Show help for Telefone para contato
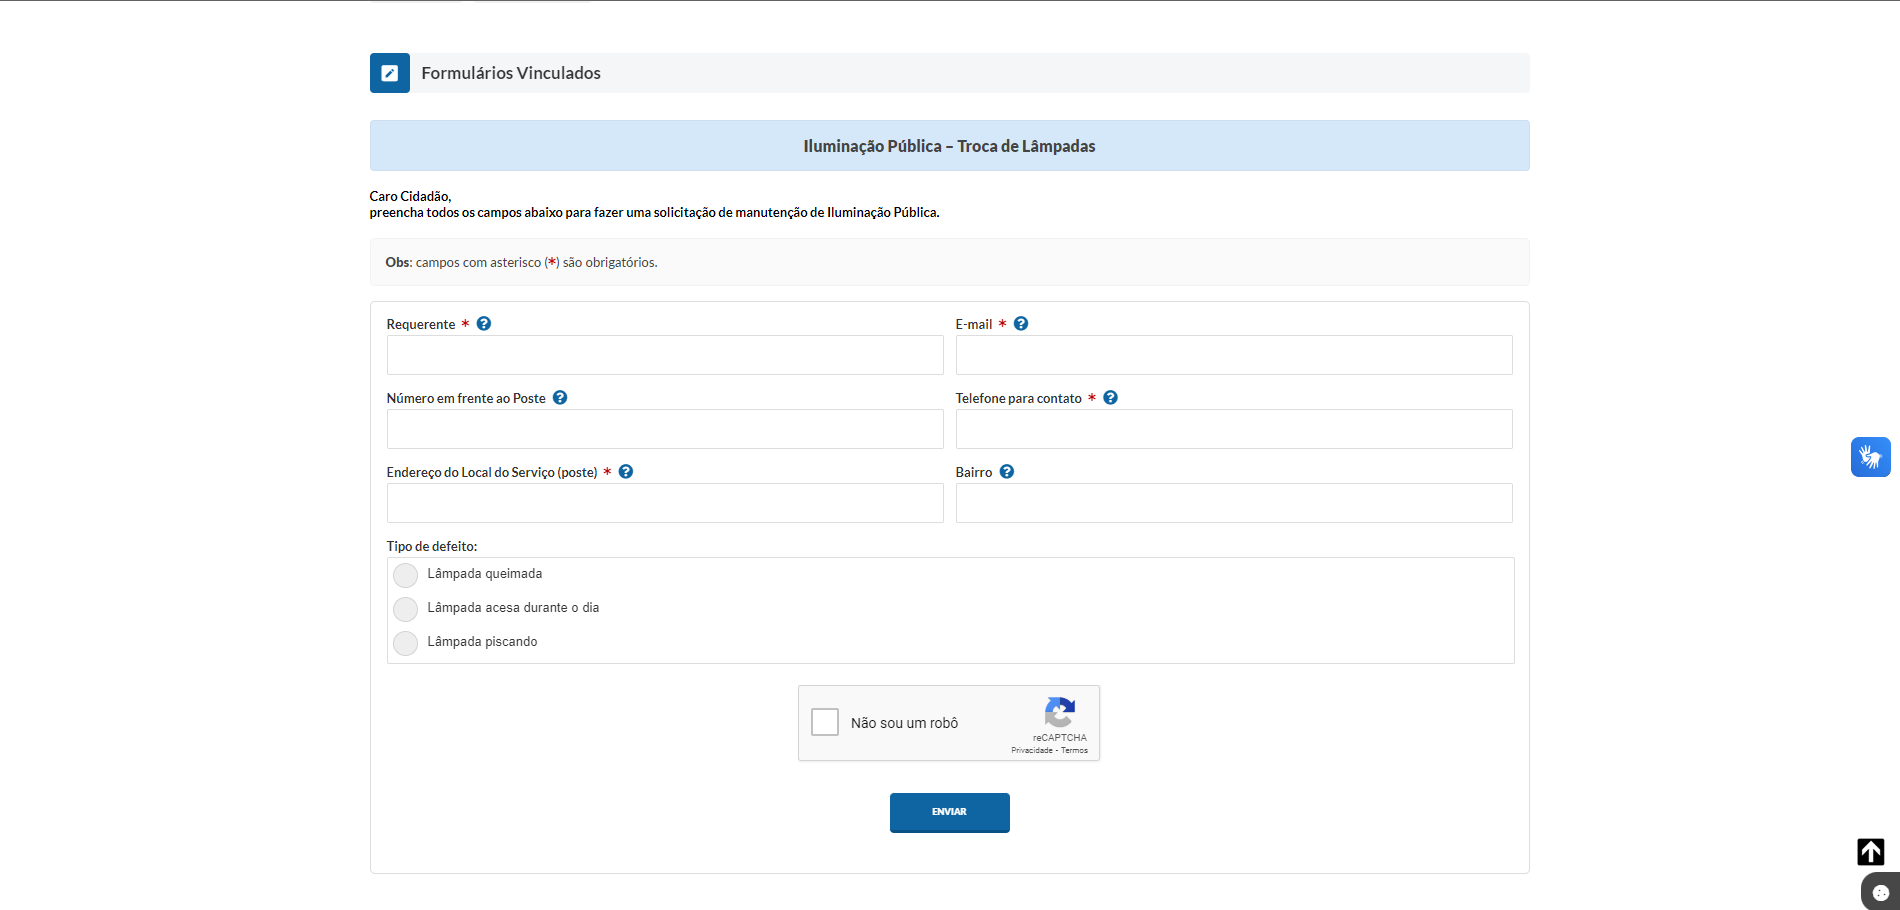The height and width of the screenshot is (910, 1900). click(x=1110, y=398)
